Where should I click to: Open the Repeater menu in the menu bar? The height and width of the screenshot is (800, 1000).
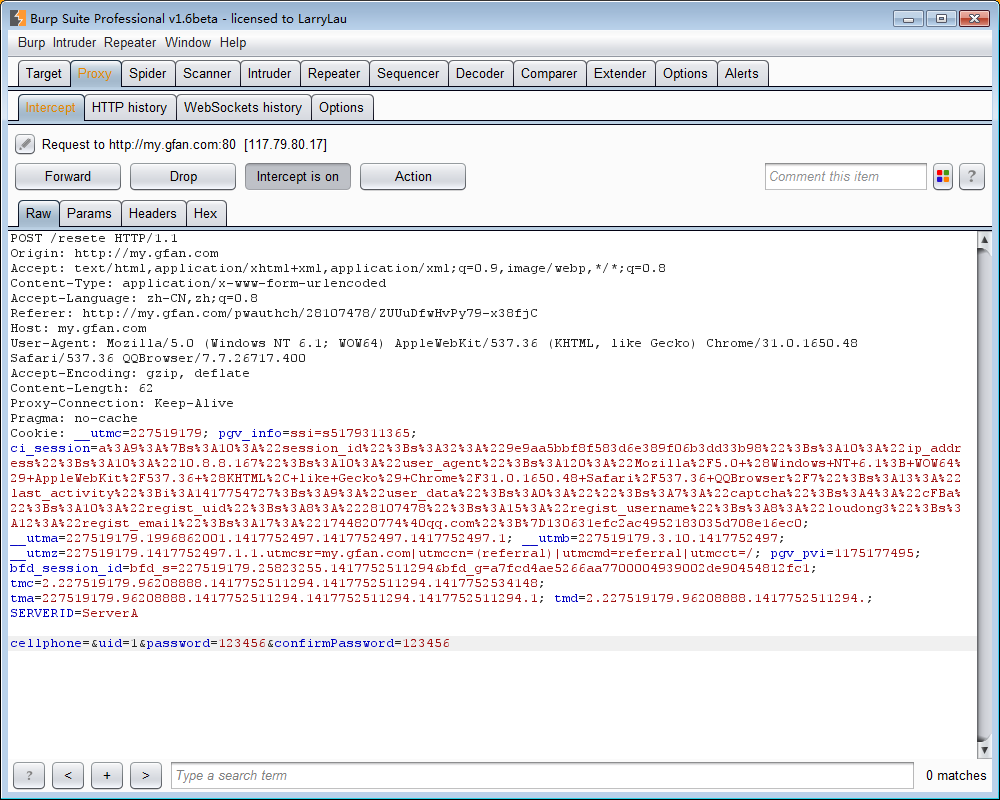(130, 43)
